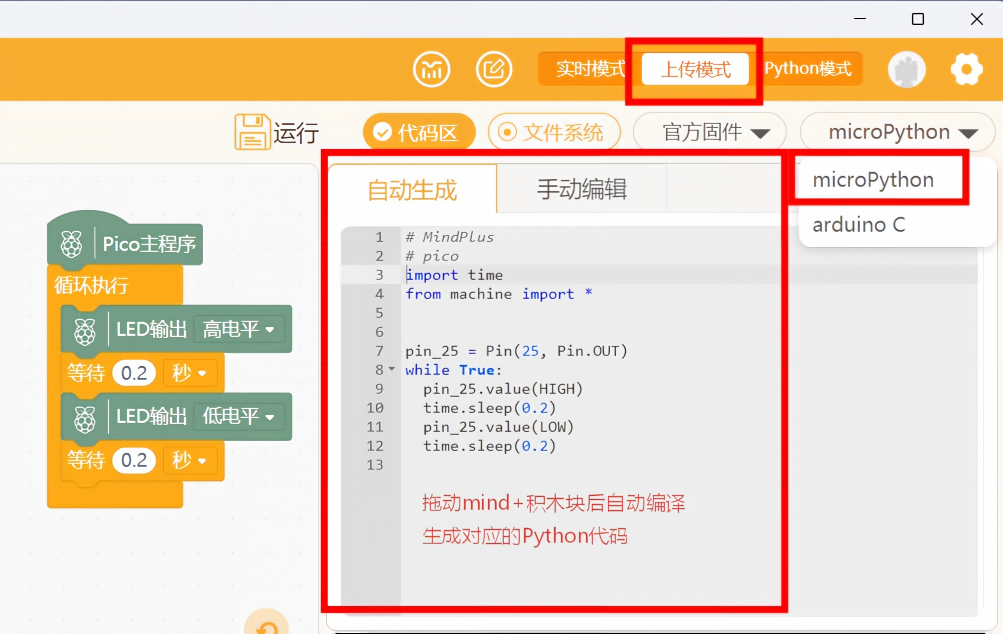
Task: Select the 代码区 view option
Action: [x=419, y=132]
